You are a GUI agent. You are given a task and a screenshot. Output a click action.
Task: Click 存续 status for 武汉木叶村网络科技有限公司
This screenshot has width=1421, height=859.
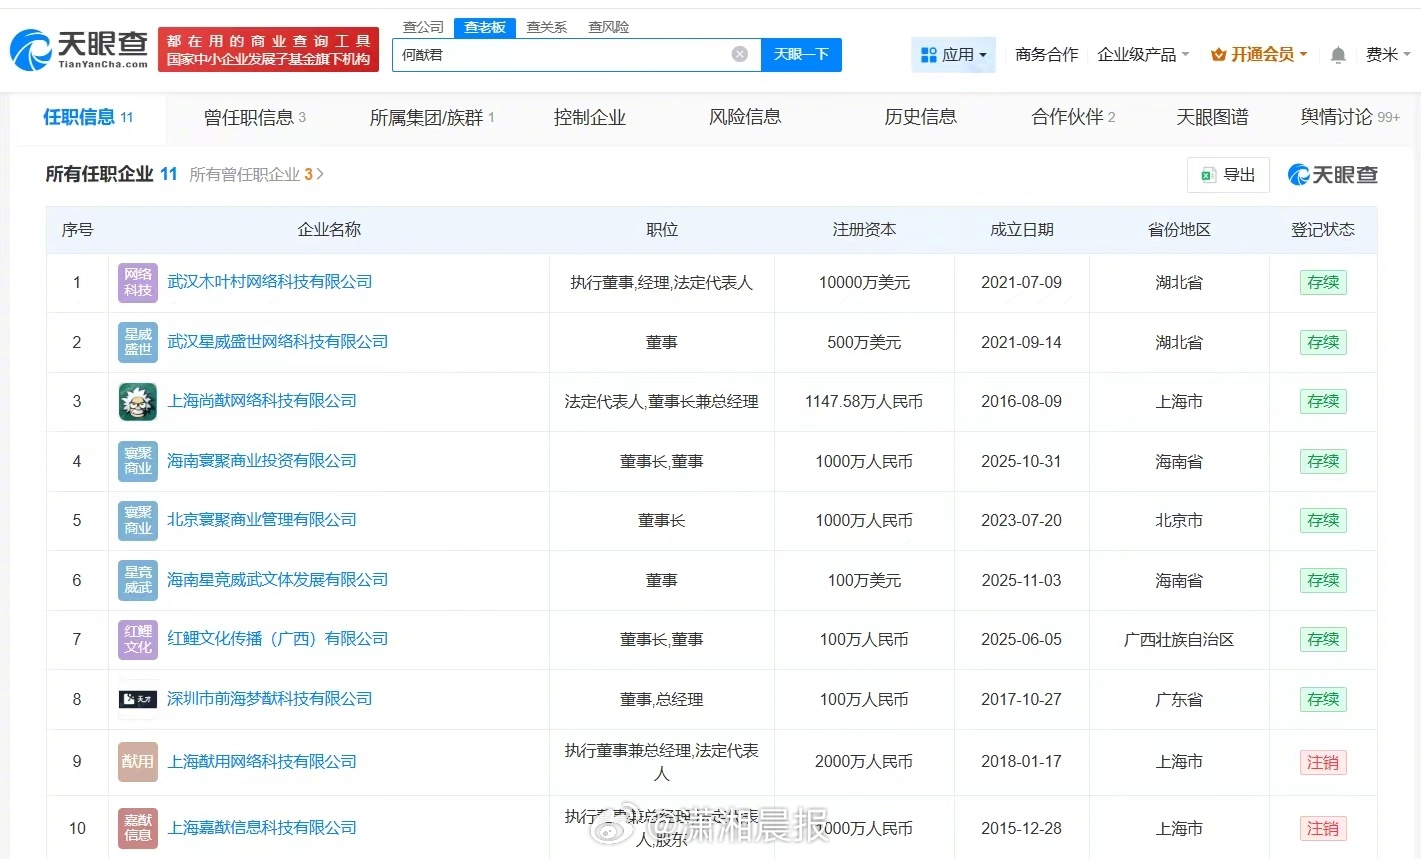(x=1323, y=283)
